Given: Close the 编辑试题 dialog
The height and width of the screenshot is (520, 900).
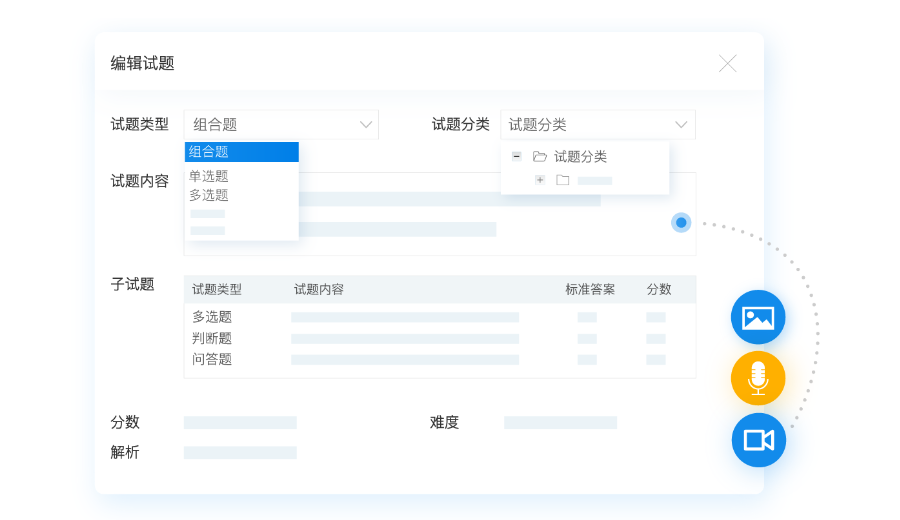Looking at the screenshot, I should click(727, 63).
